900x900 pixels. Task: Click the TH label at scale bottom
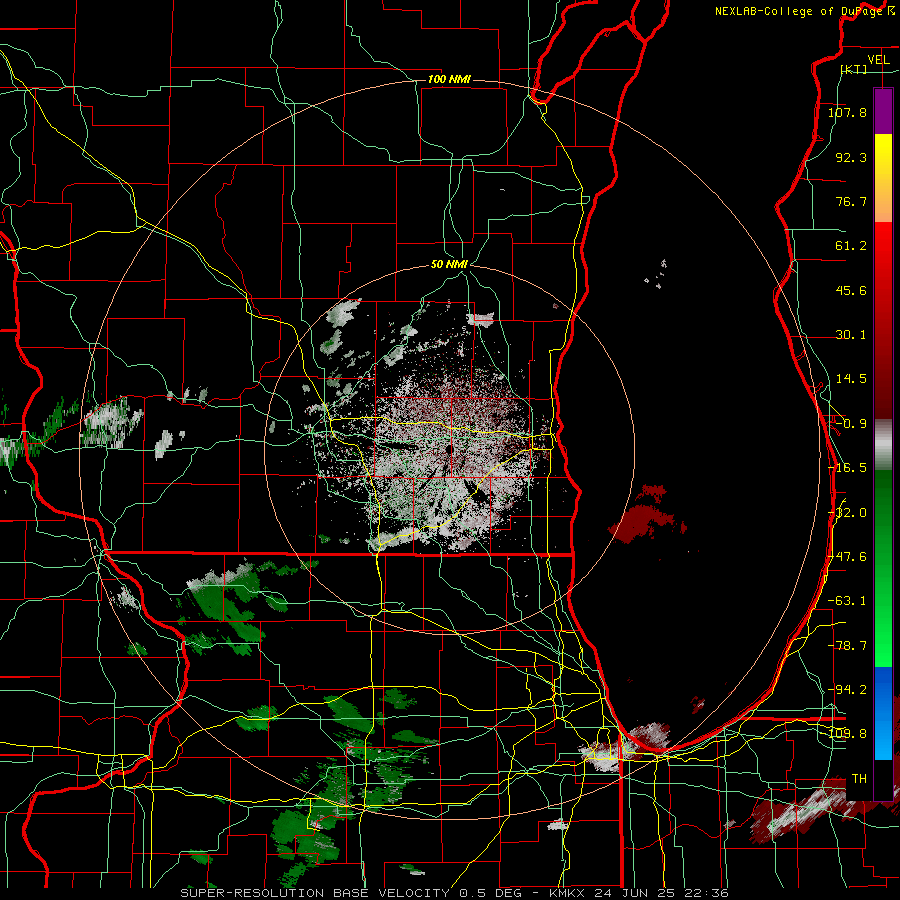859,779
